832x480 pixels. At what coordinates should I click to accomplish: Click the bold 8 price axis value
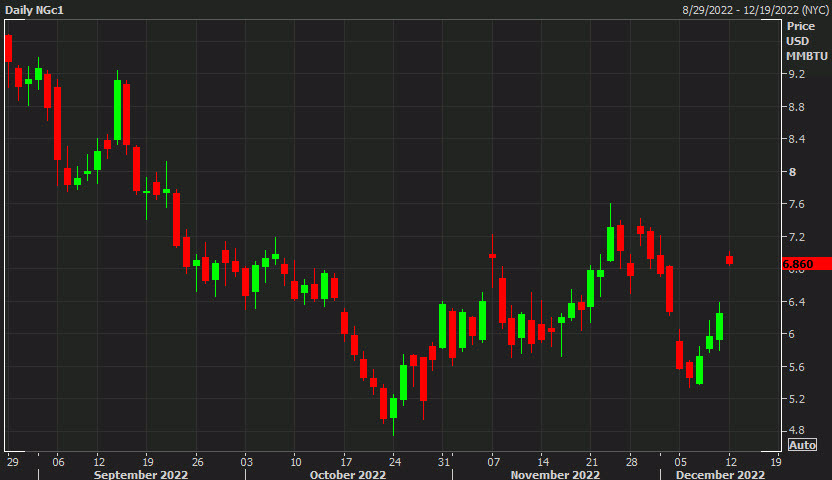(793, 172)
